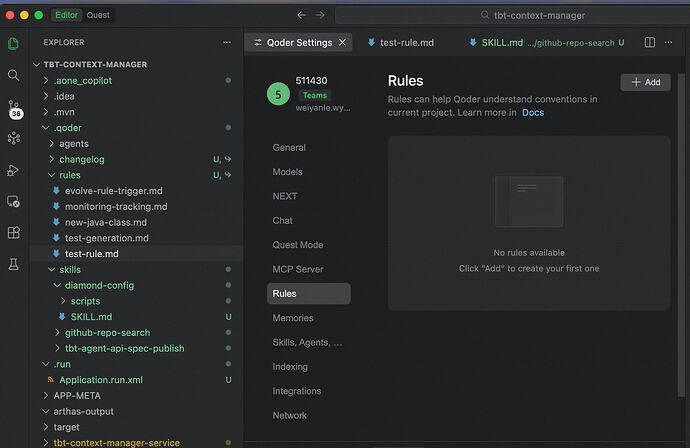Expand the .idea folder
Viewport: 690px width, 448px height.
[46, 96]
